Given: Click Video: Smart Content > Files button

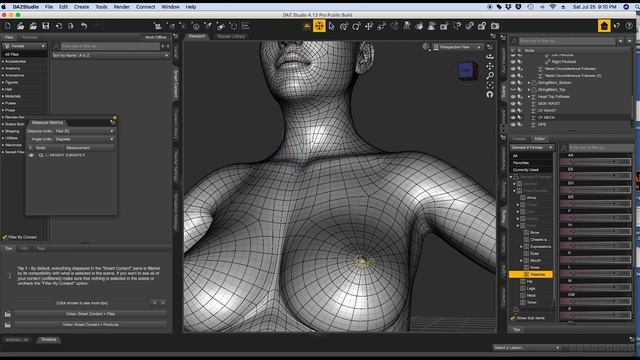Looking at the screenshot, I should click(91, 314).
